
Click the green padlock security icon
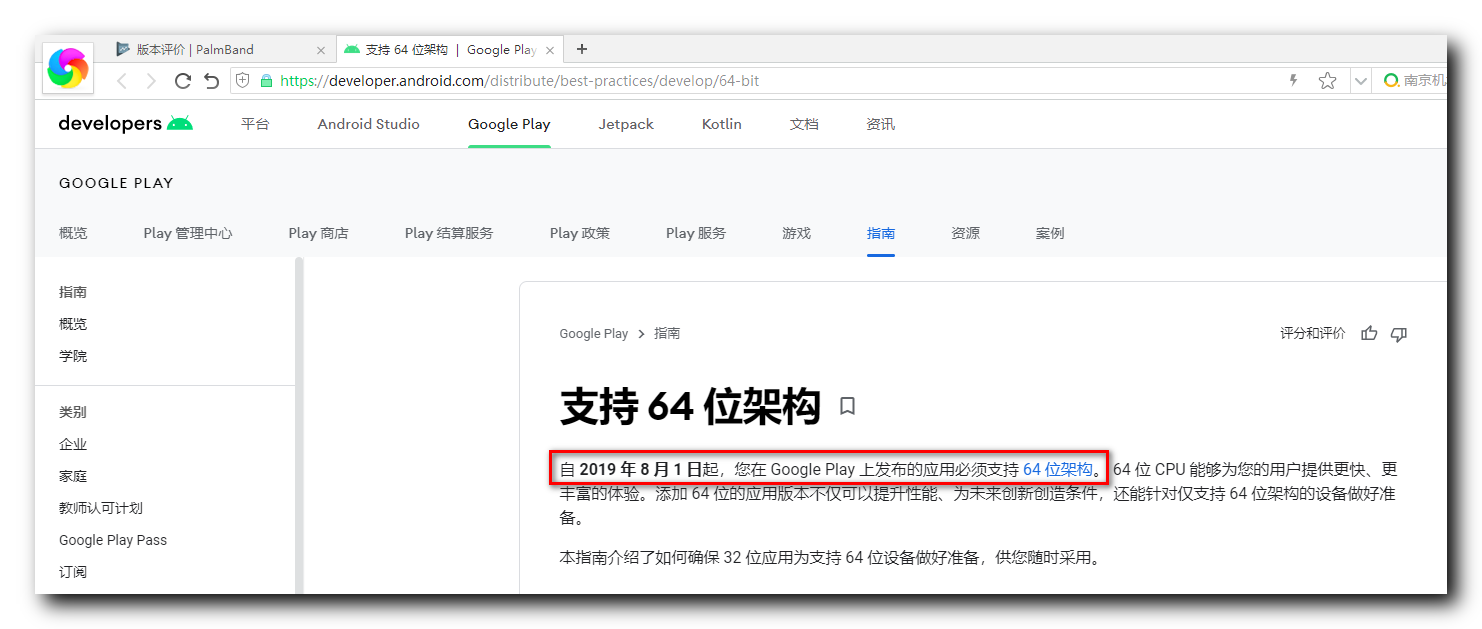[x=265, y=80]
